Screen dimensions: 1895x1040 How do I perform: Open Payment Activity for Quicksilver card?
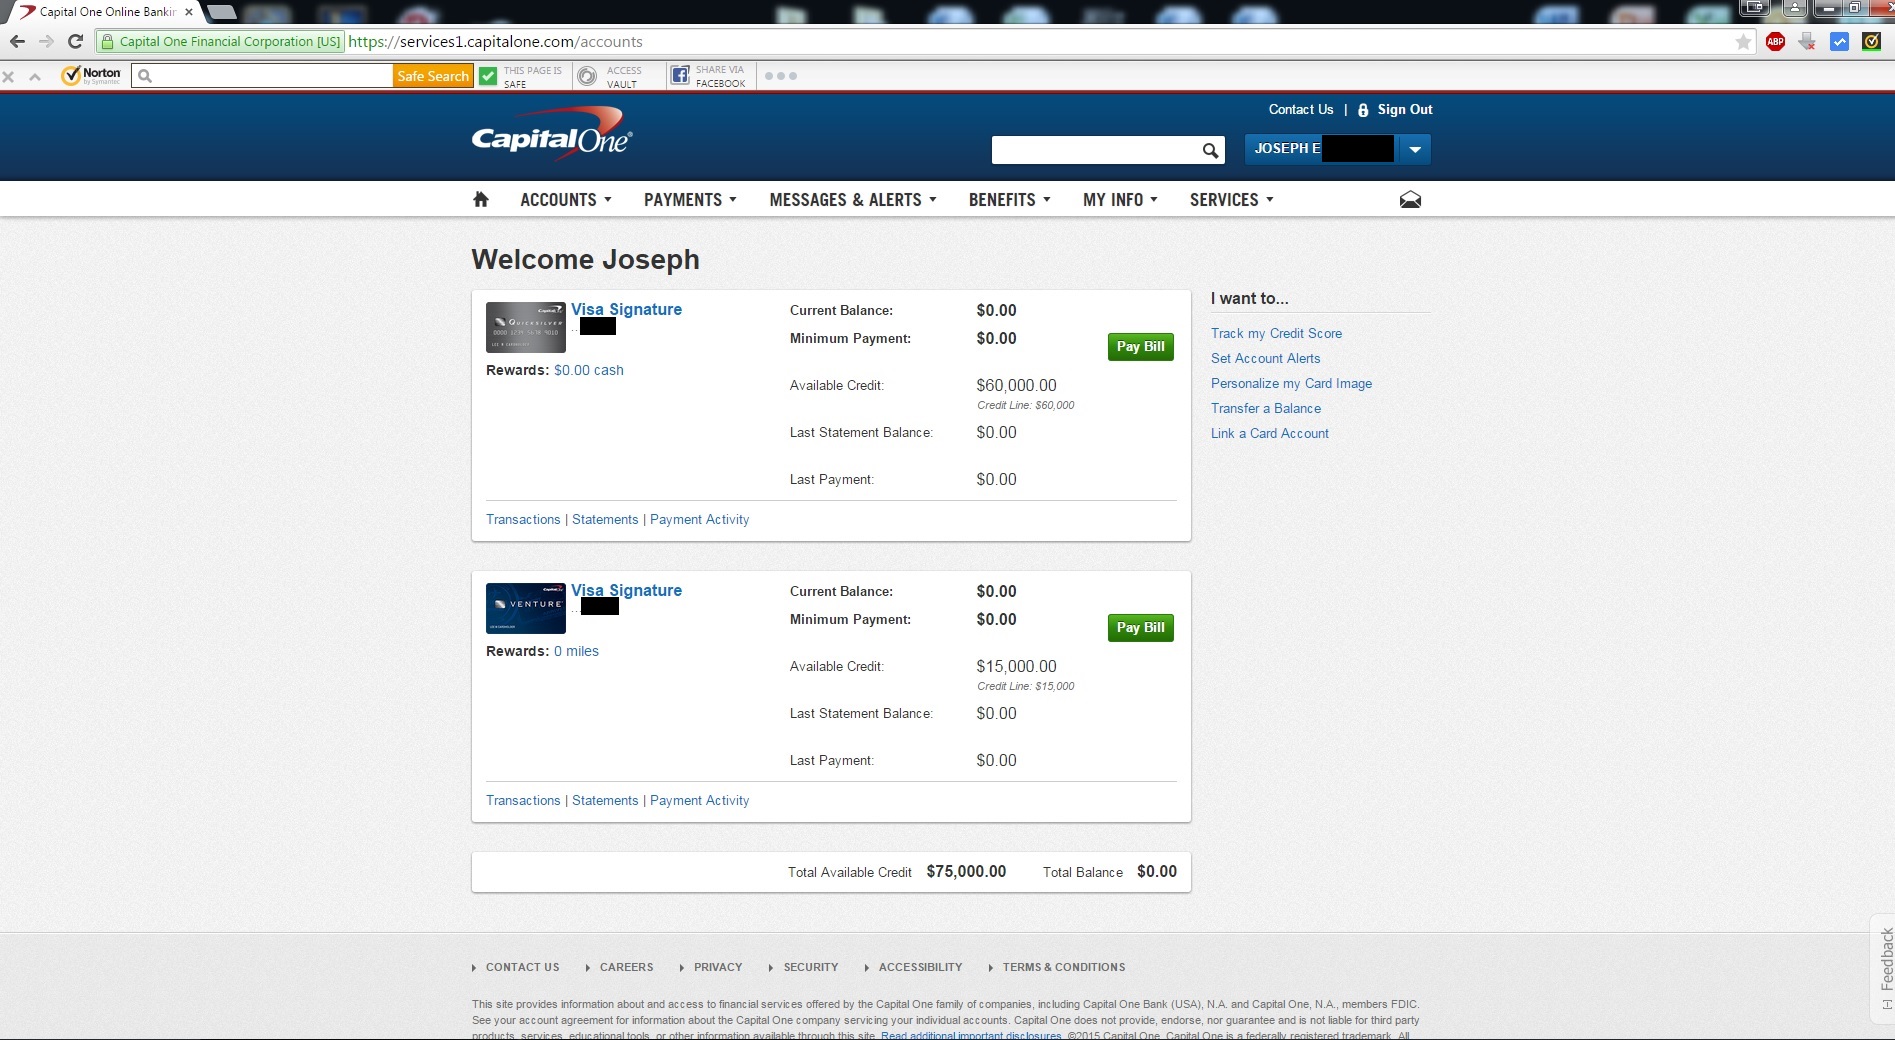[699, 520]
